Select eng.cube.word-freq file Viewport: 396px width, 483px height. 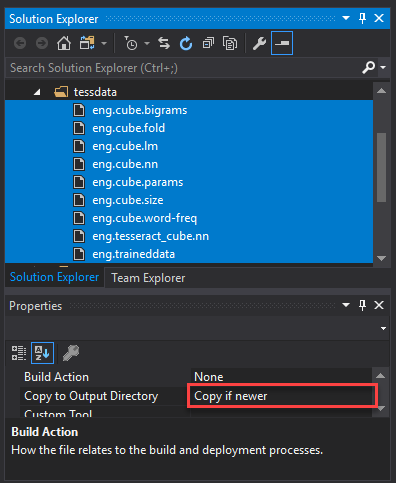click(145, 218)
